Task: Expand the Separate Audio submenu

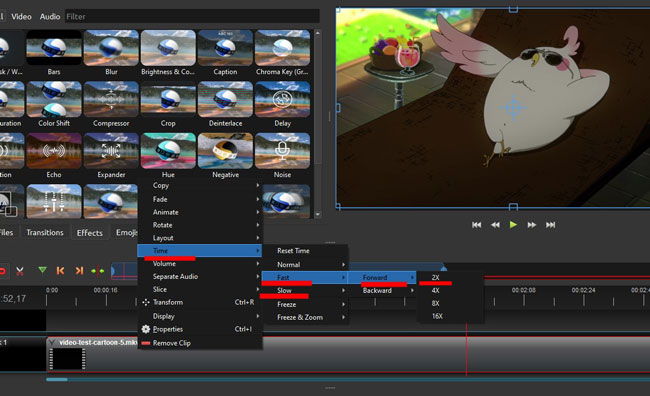Action: 200,276
